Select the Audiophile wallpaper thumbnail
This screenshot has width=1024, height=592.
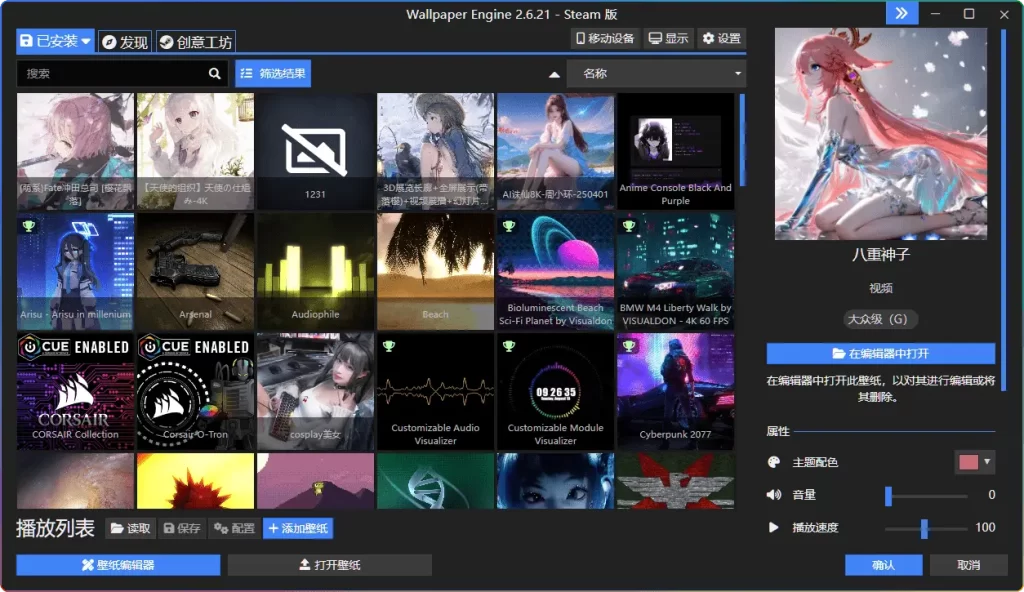click(315, 271)
